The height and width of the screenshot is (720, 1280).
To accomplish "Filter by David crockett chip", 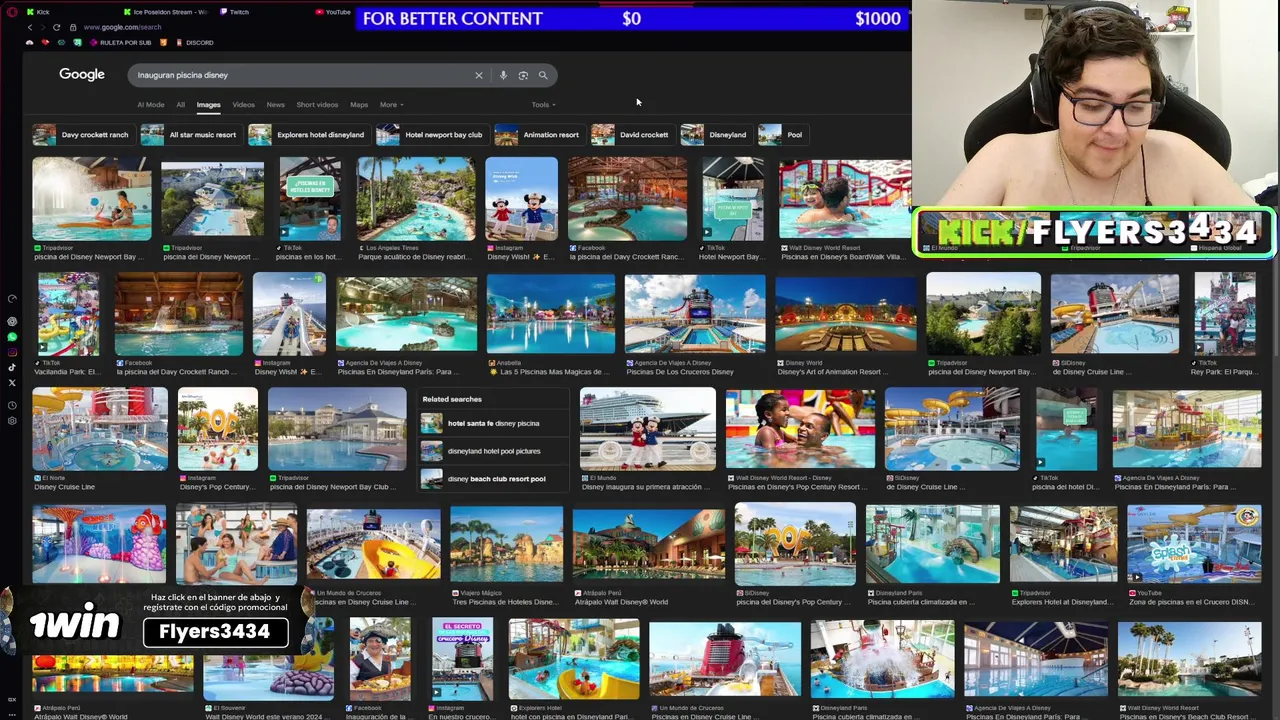I will (x=632, y=135).
